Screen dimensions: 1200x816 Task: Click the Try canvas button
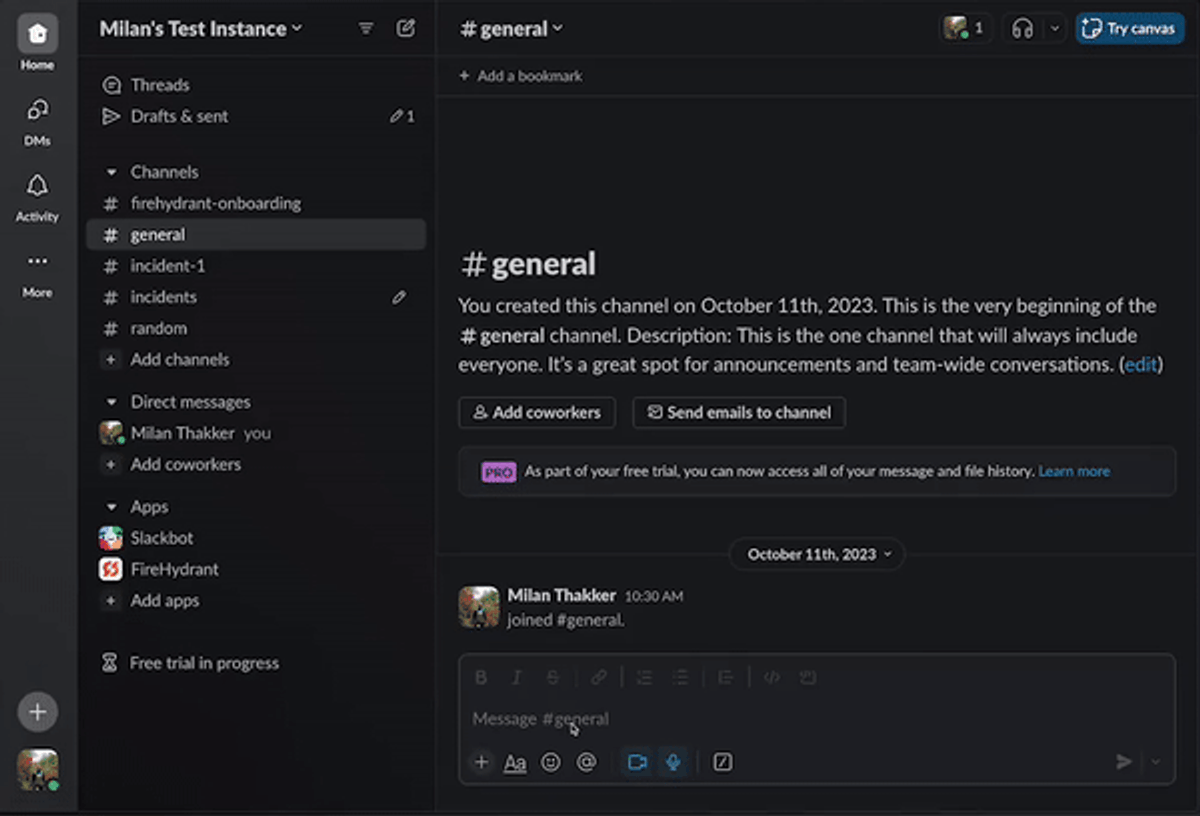coord(1130,28)
